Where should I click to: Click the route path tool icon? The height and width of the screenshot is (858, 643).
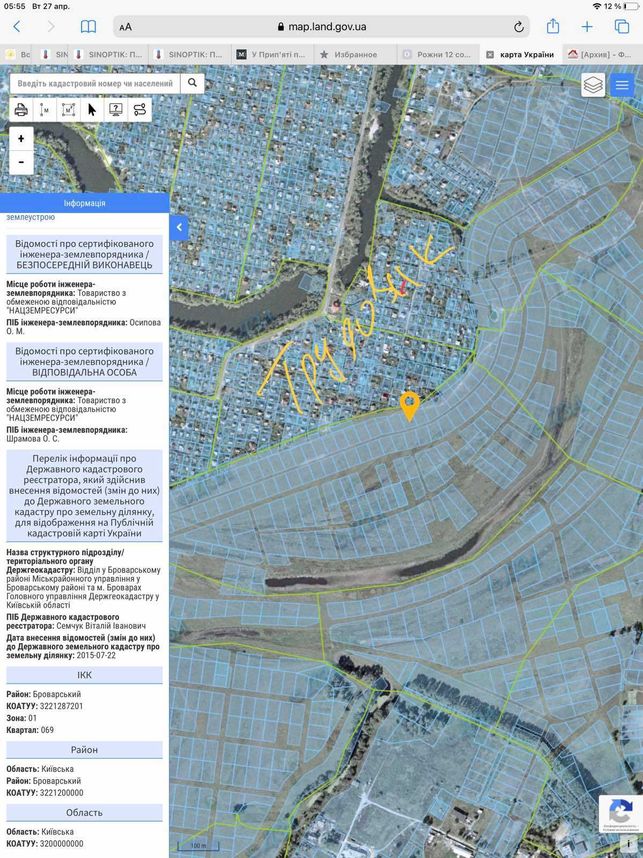point(140,109)
